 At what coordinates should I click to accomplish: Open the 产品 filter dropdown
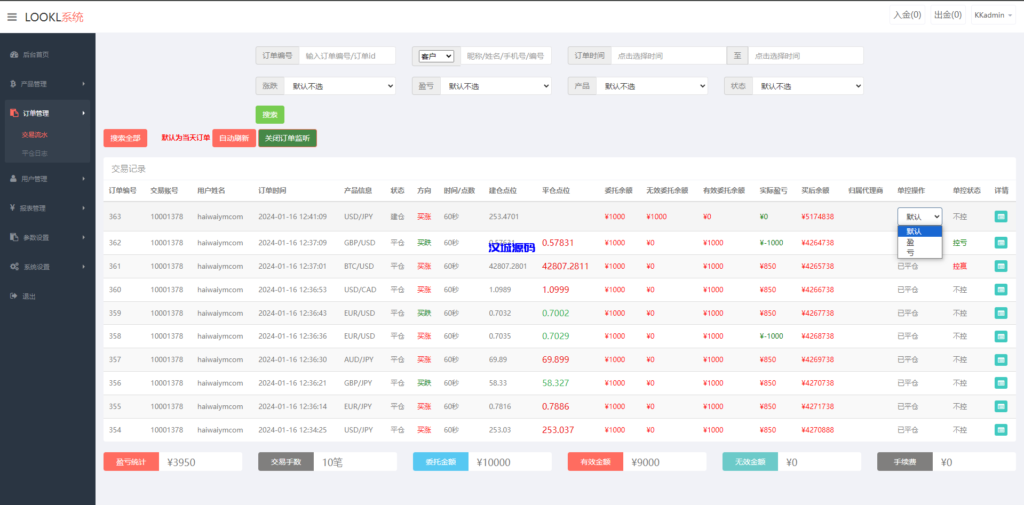pos(651,86)
